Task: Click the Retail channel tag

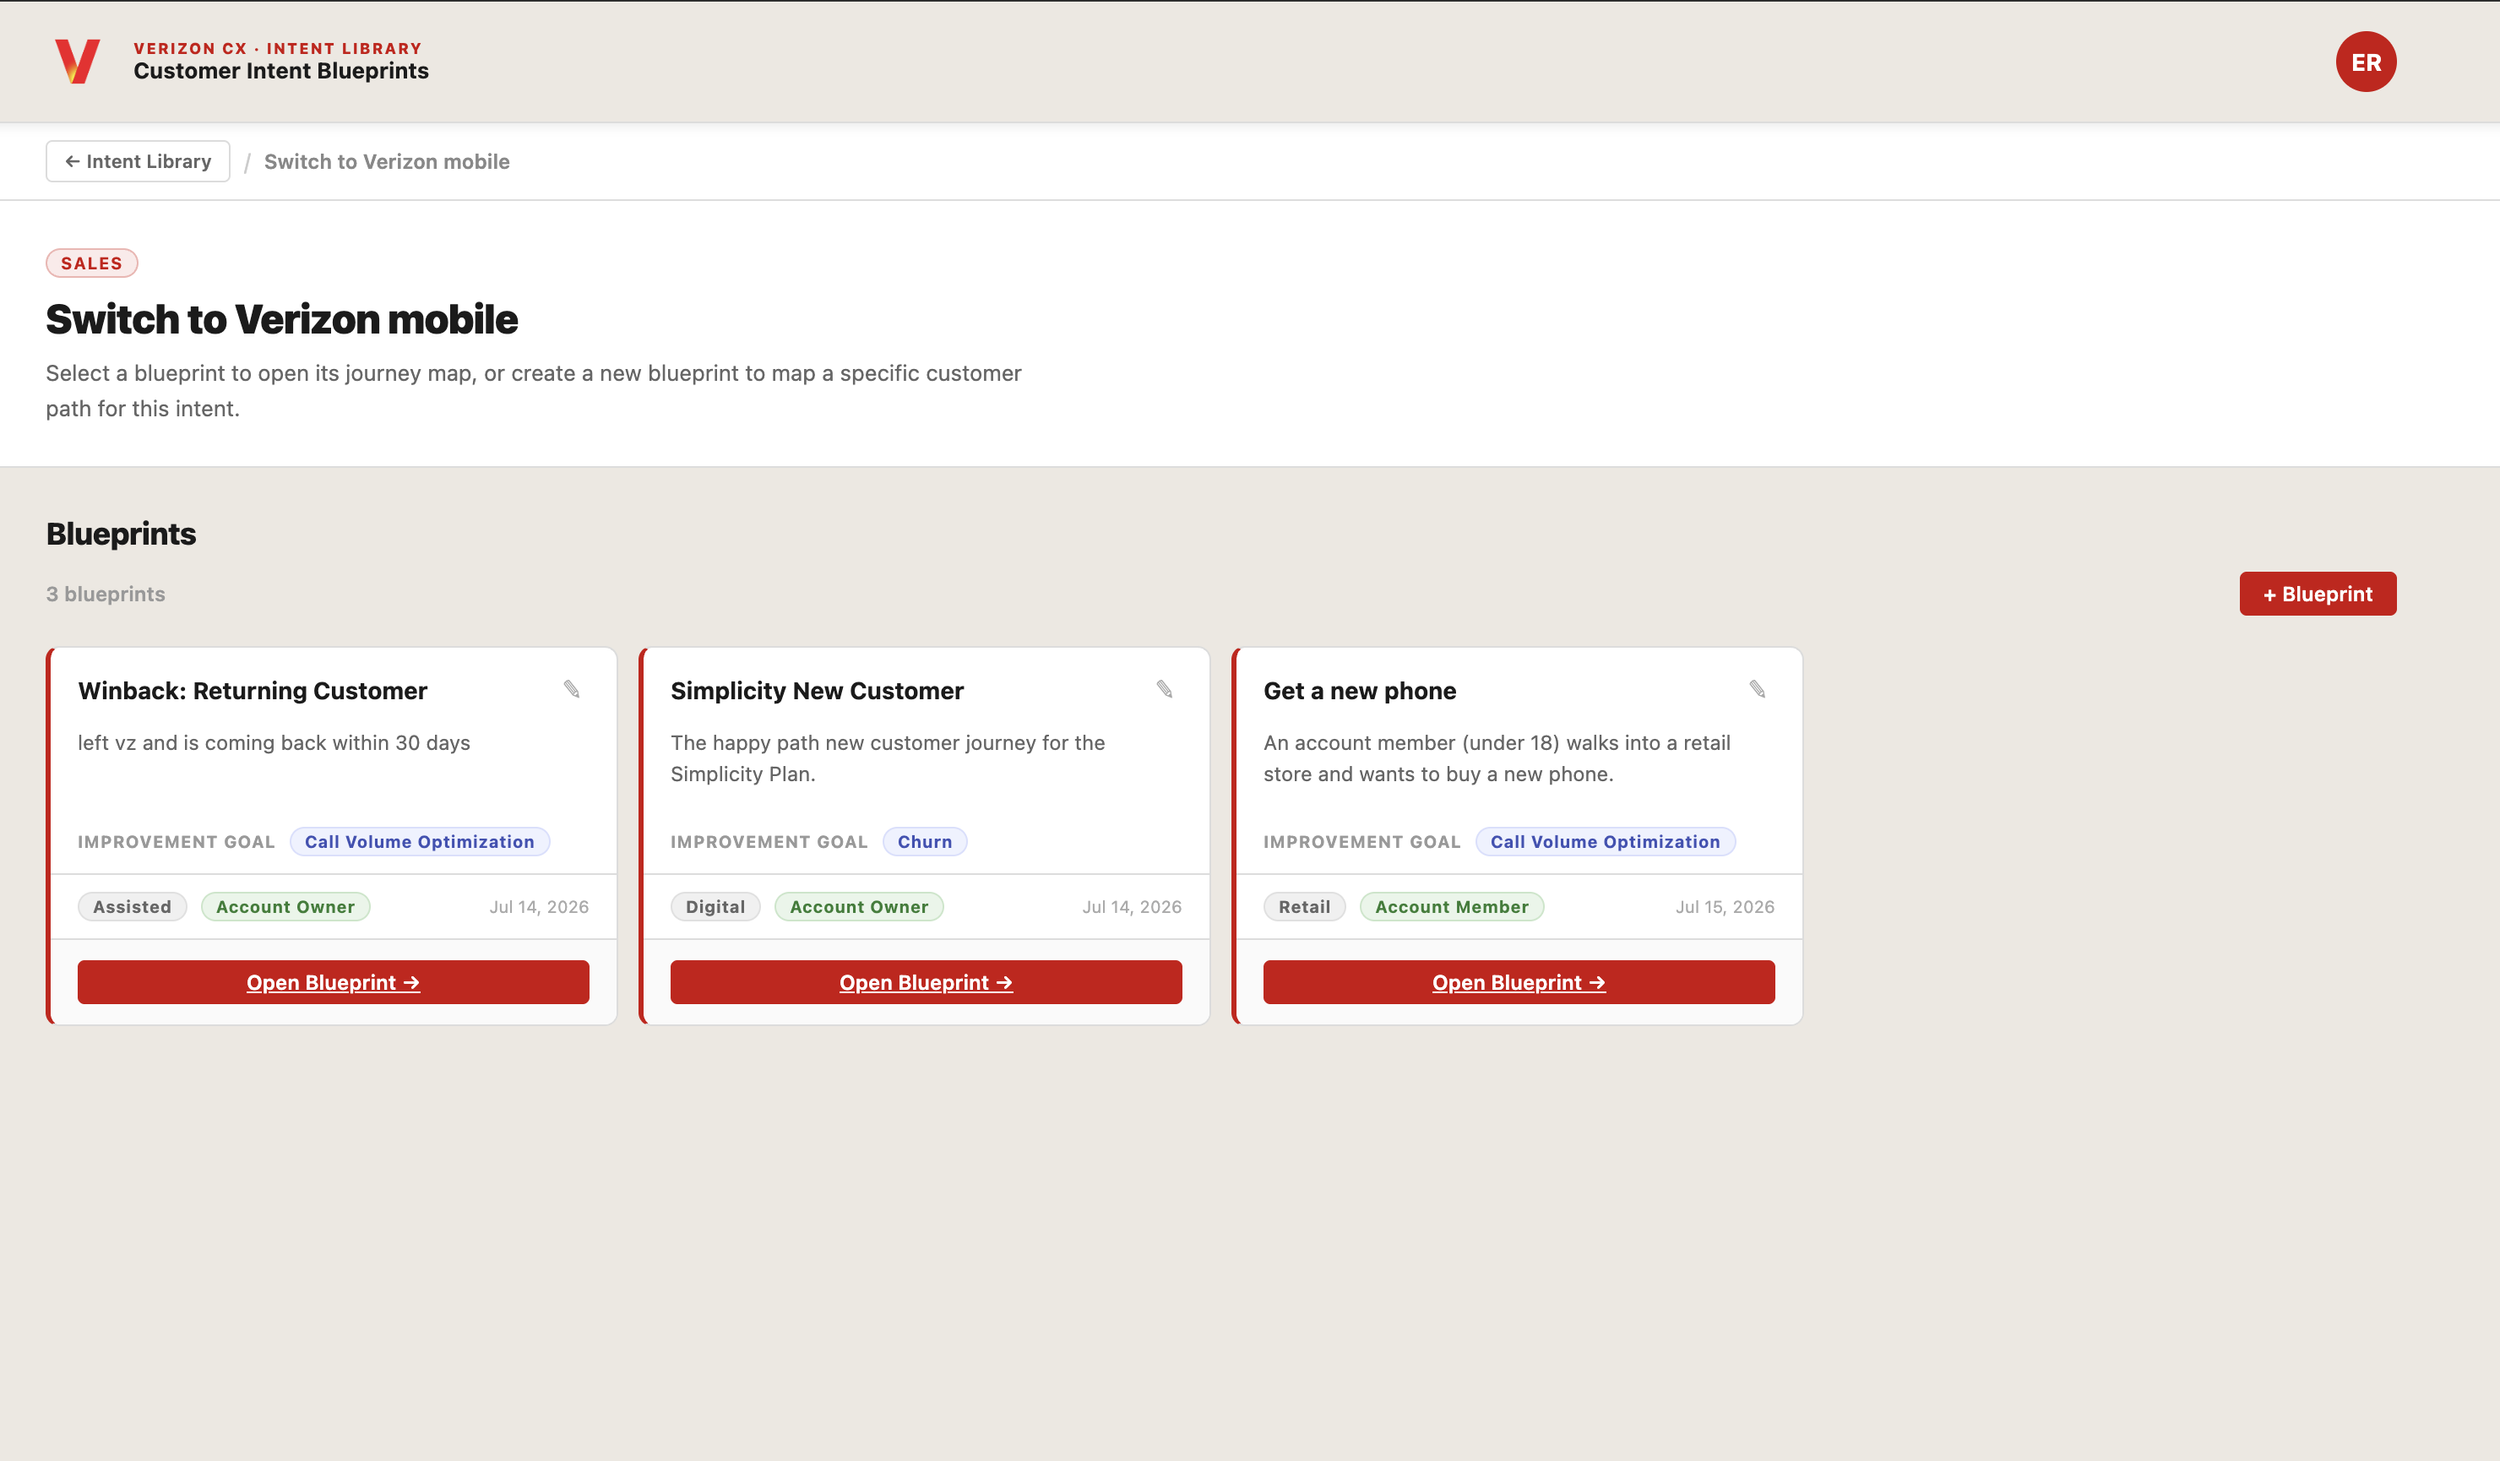Action: pyautogui.click(x=1304, y=907)
